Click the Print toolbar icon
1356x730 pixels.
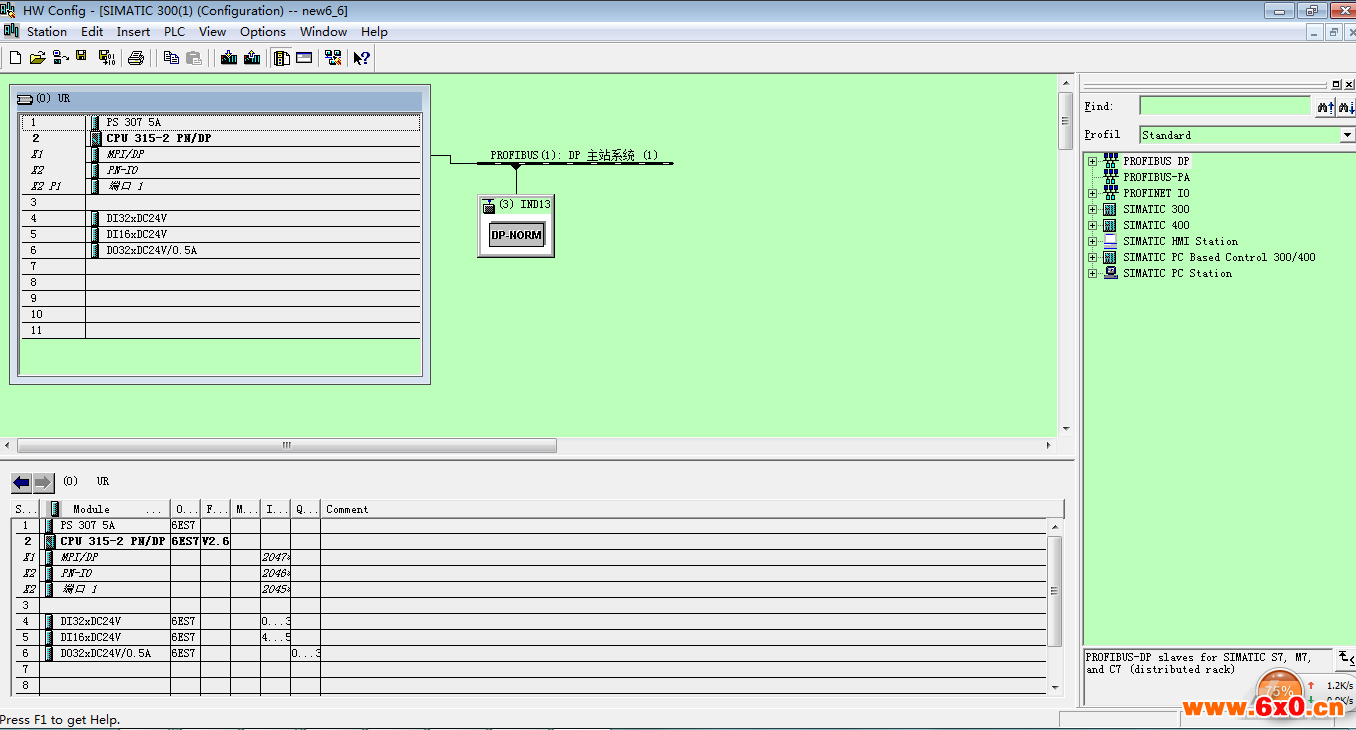tap(136, 58)
